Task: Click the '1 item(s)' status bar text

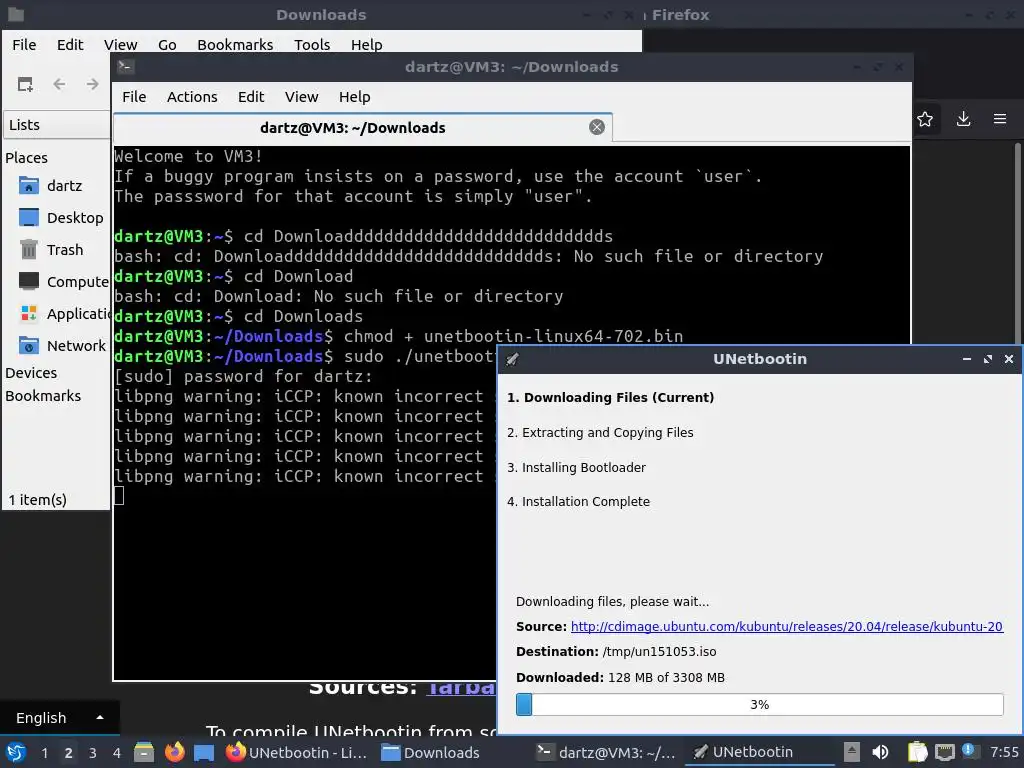Action: point(37,500)
